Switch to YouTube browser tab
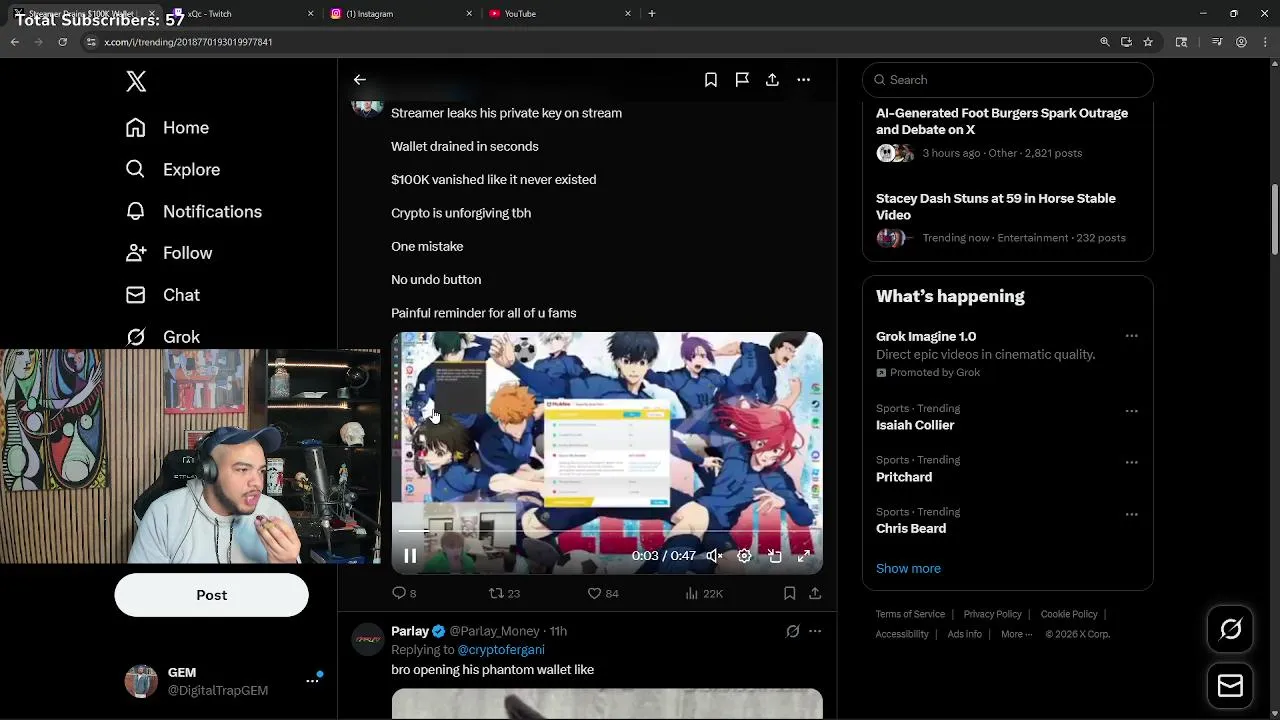The width and height of the screenshot is (1280, 720). click(560, 14)
